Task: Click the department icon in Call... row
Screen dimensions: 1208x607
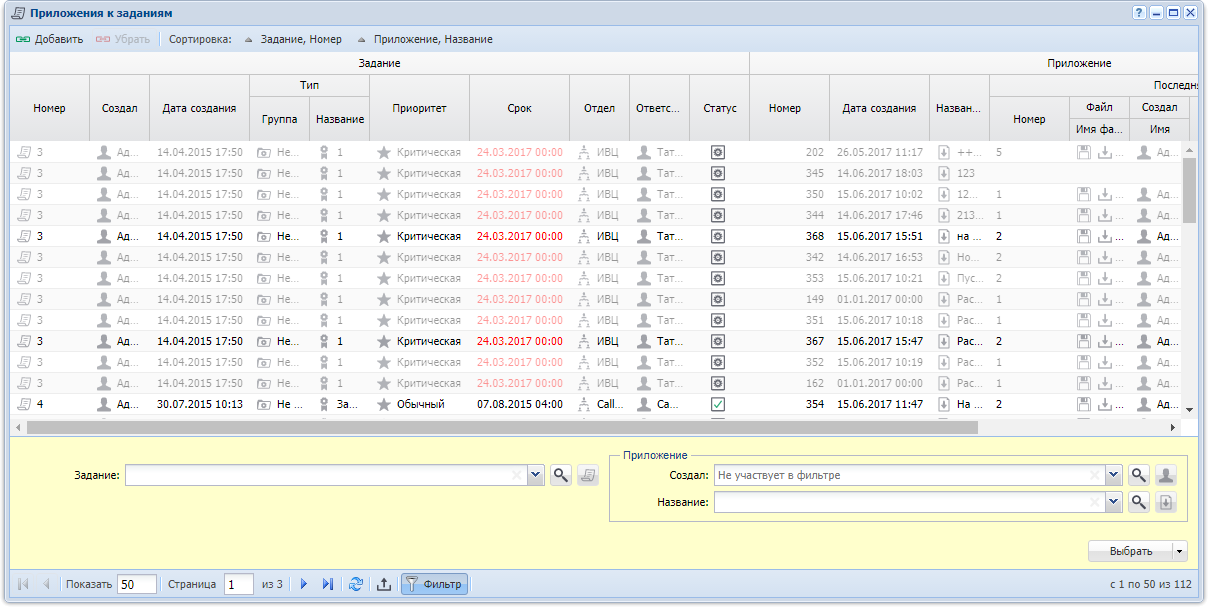Action: tap(584, 404)
